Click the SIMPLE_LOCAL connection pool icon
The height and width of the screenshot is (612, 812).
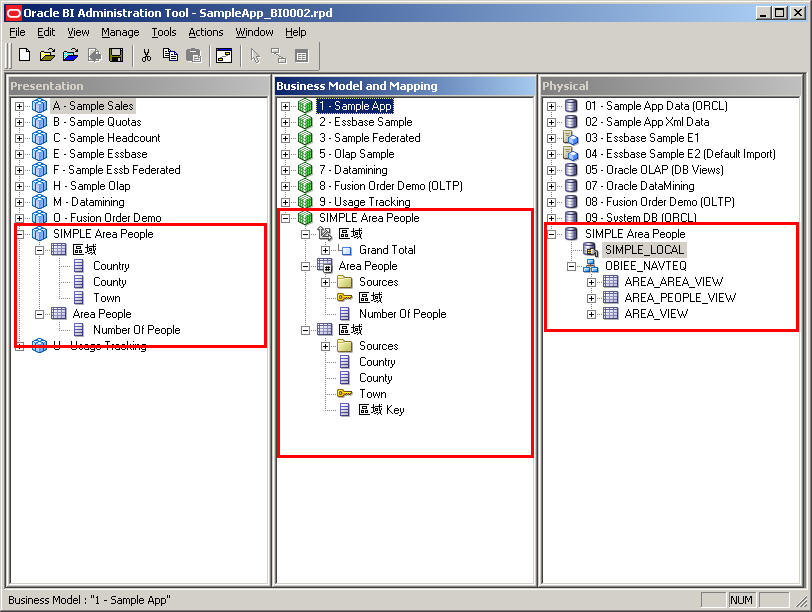(x=590, y=250)
